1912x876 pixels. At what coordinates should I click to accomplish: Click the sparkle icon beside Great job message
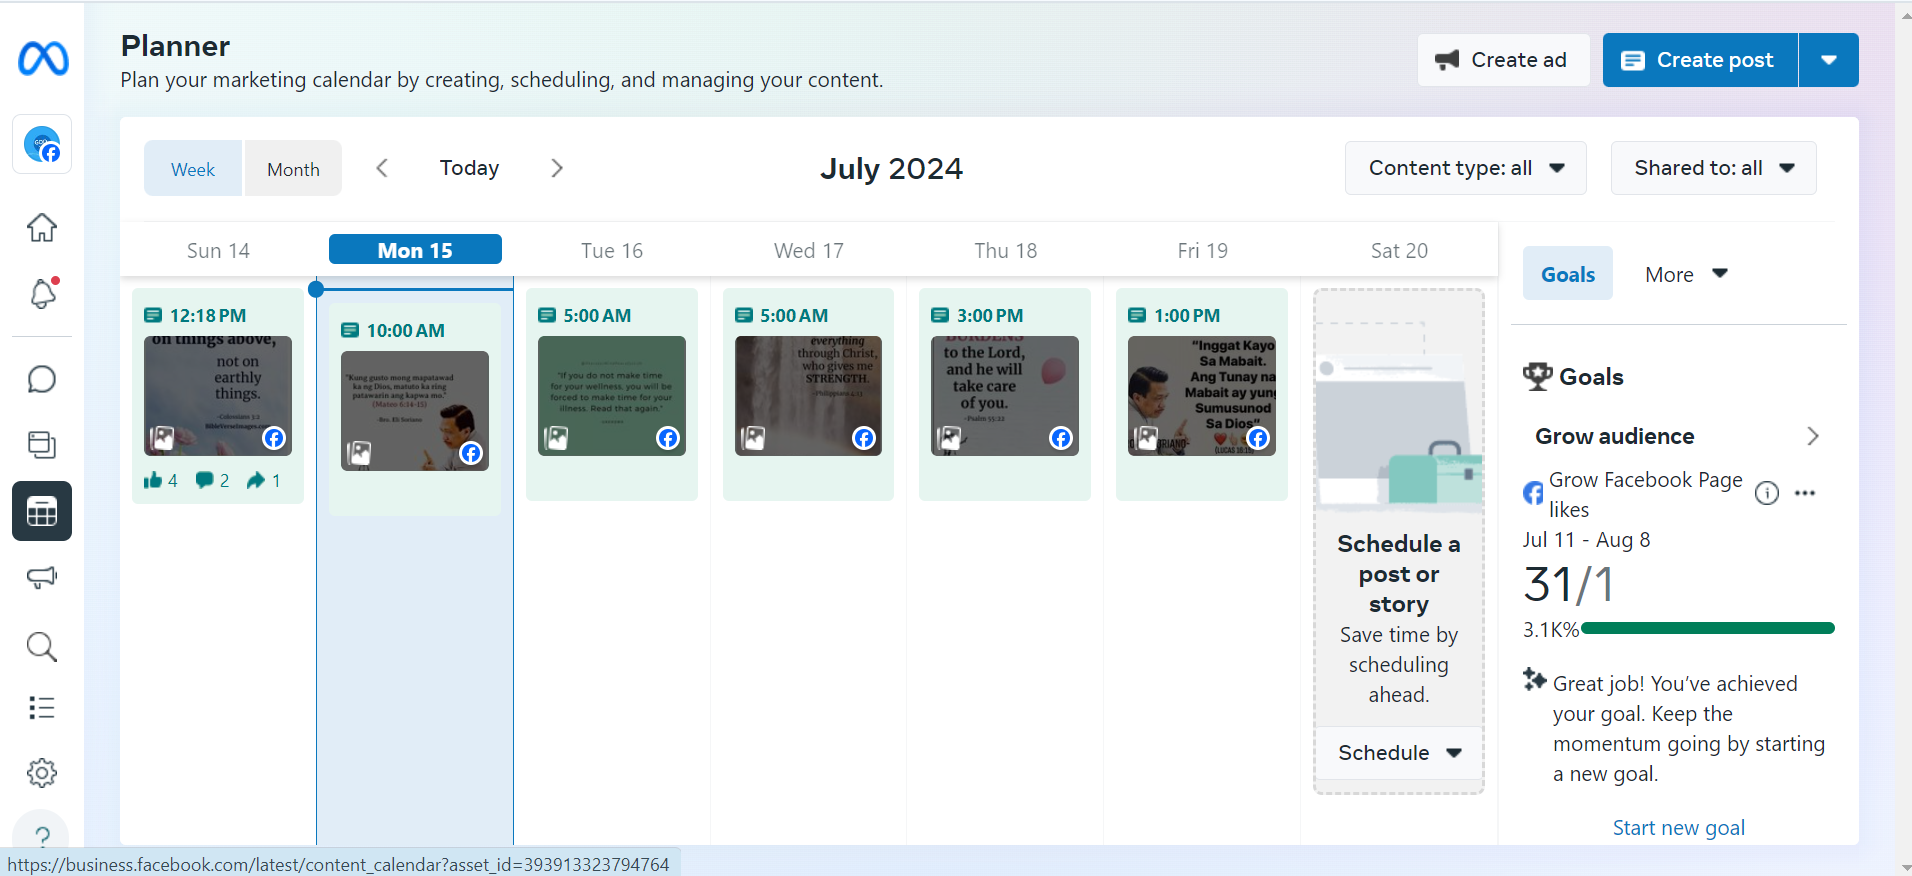pos(1535,680)
